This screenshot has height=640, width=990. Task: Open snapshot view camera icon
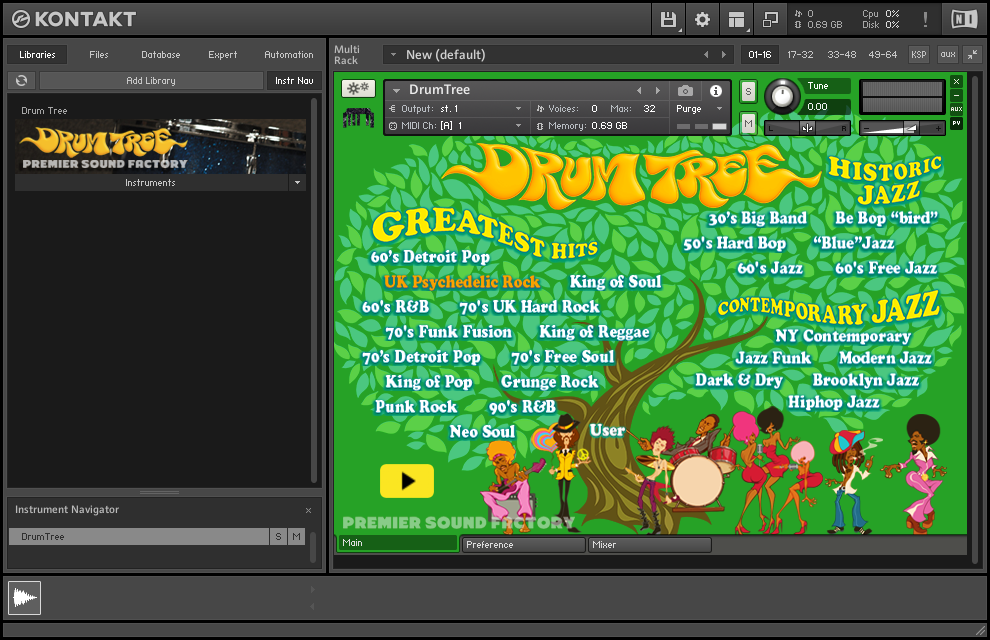click(685, 91)
